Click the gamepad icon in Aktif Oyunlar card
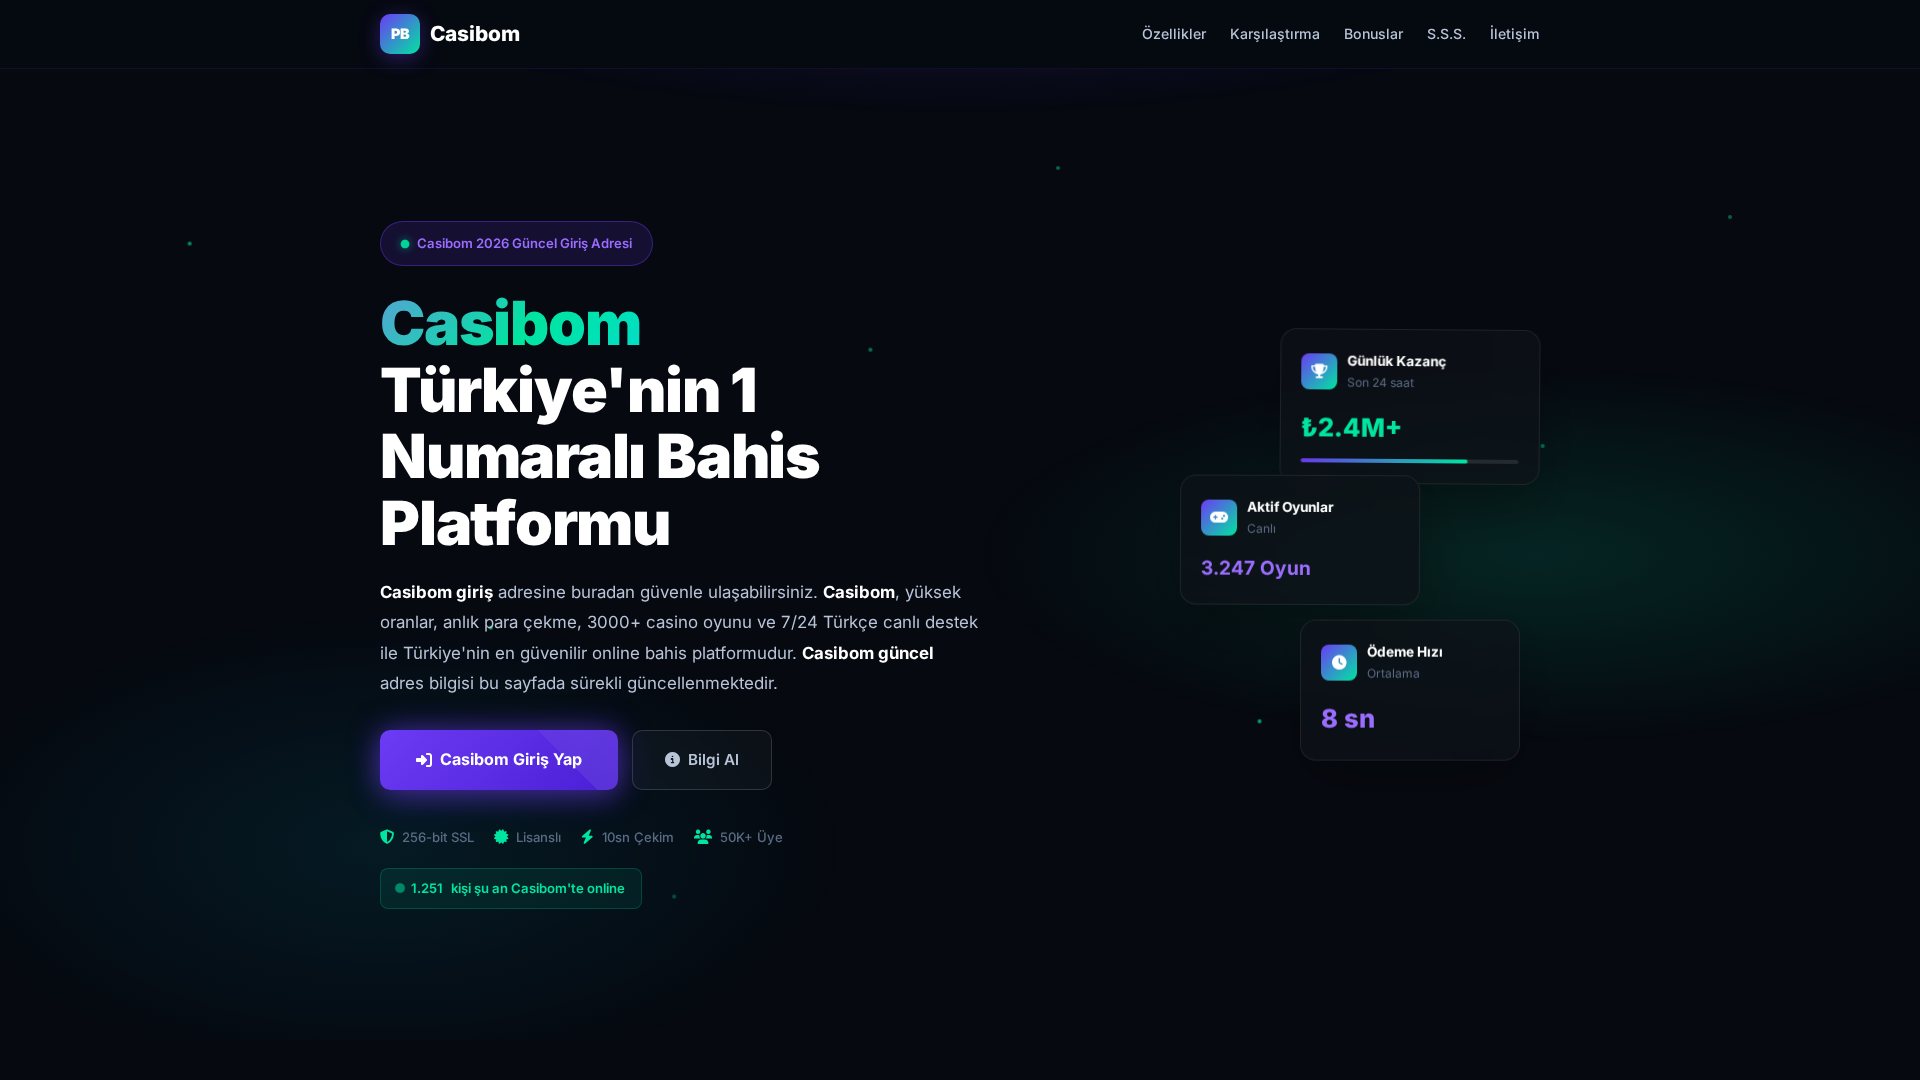Screen dimensions: 1920x1080 (x=1219, y=518)
